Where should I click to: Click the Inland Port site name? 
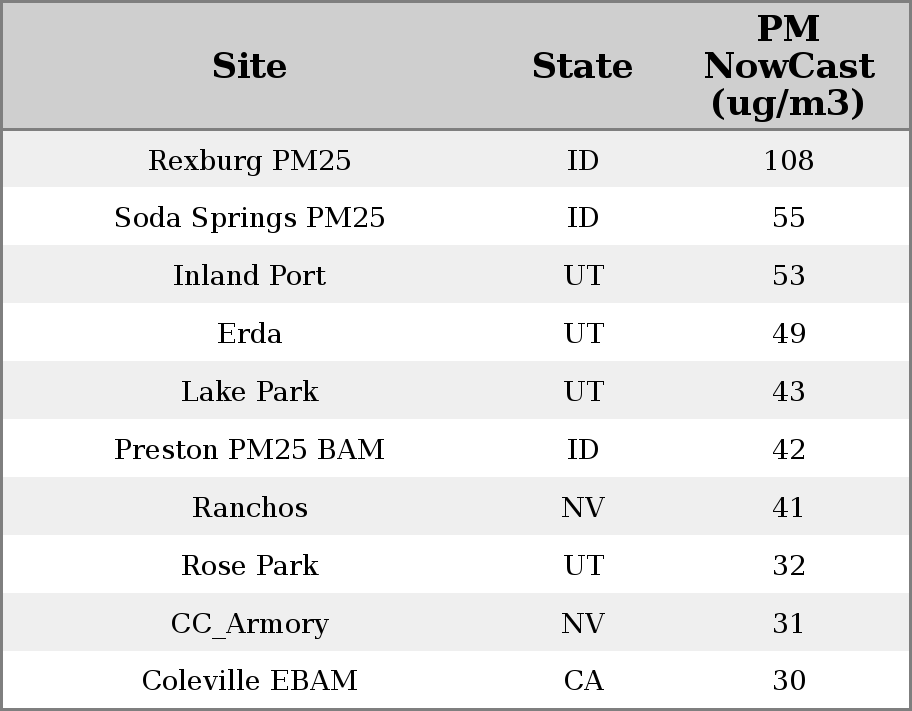coord(249,276)
